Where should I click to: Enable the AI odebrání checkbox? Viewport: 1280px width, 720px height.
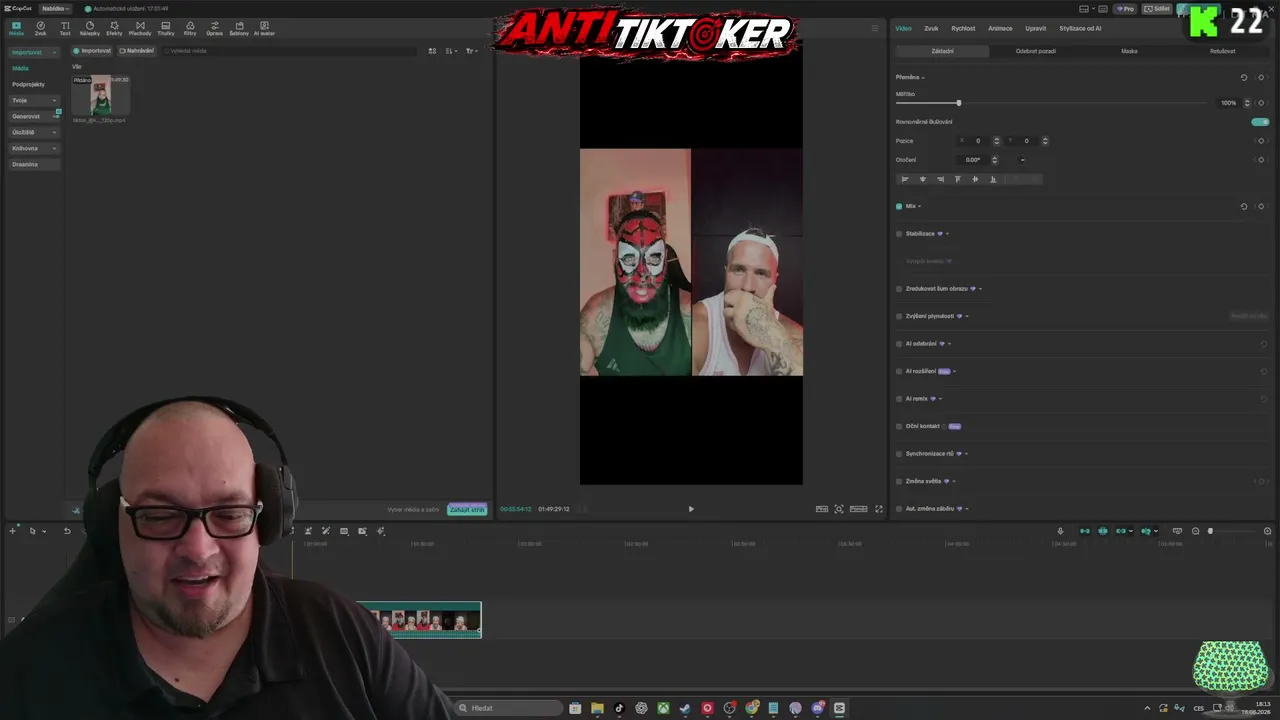coord(899,344)
